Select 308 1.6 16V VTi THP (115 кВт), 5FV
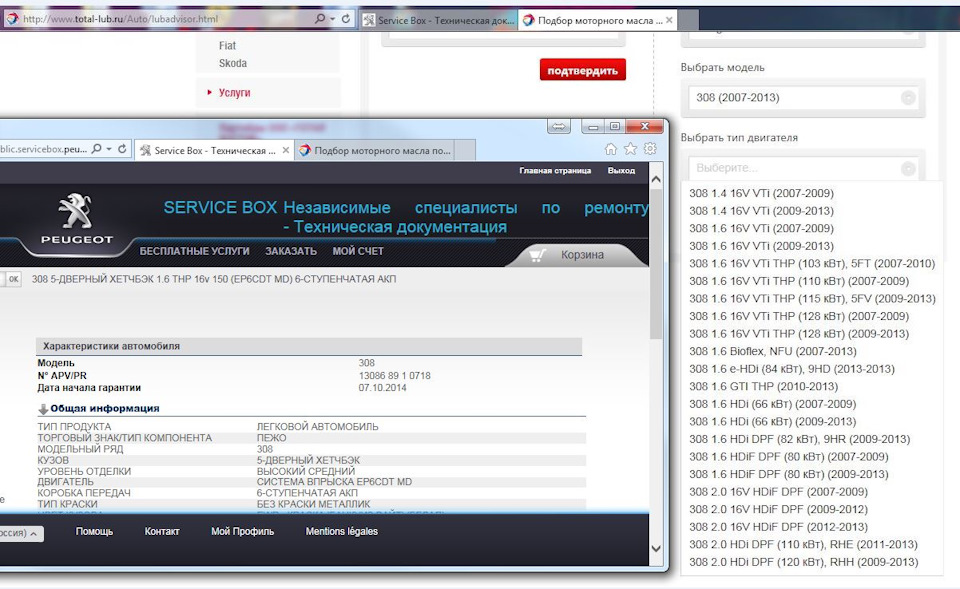The height and width of the screenshot is (589, 960). click(812, 299)
